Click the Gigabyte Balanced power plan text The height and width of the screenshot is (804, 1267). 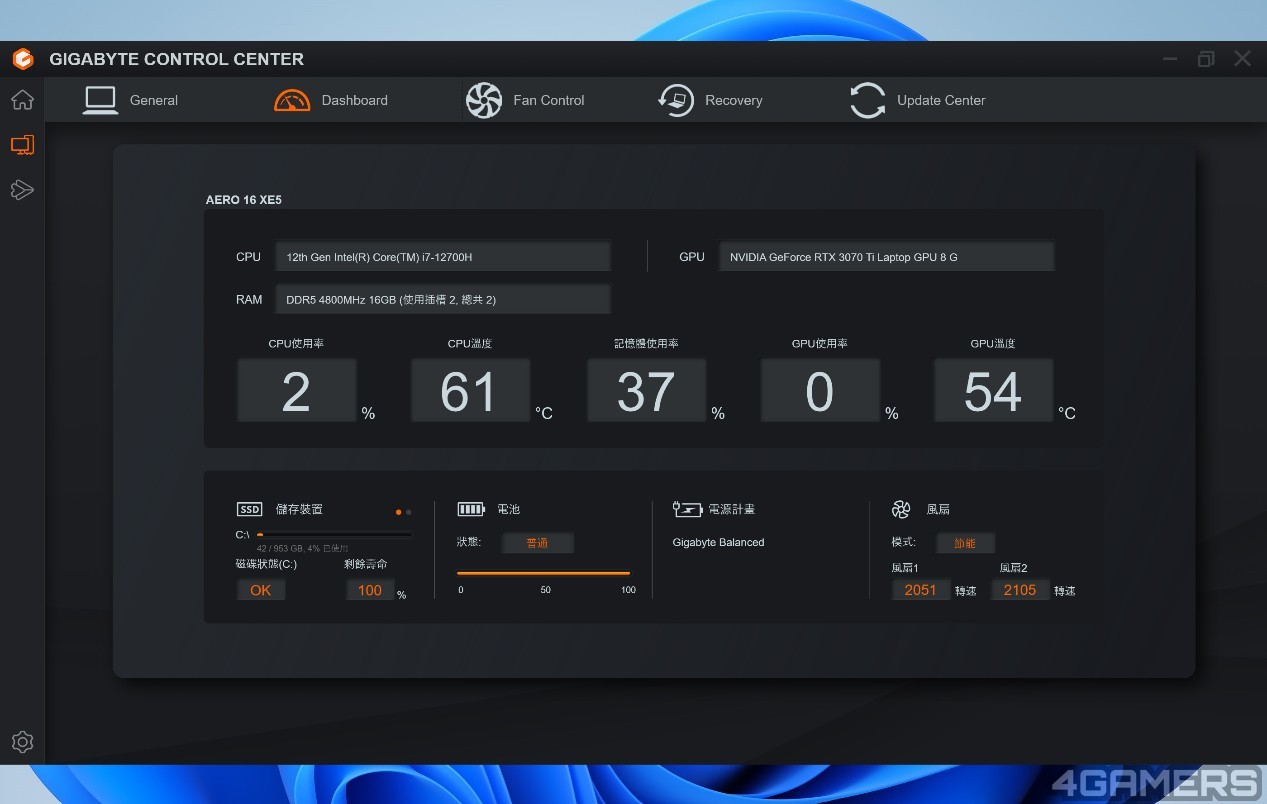coord(718,543)
